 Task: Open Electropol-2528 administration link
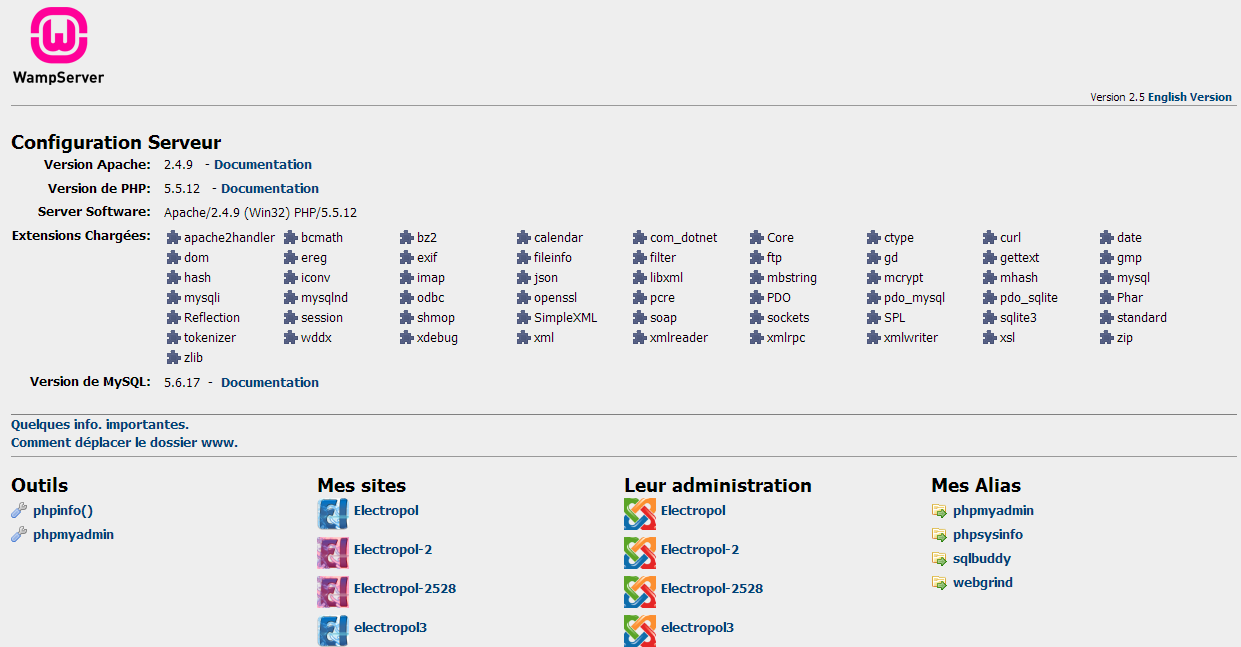712,589
